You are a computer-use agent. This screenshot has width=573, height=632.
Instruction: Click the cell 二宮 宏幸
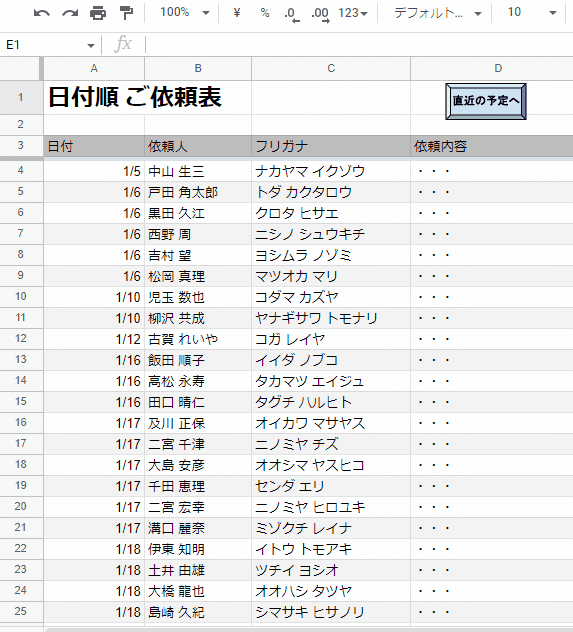198,507
